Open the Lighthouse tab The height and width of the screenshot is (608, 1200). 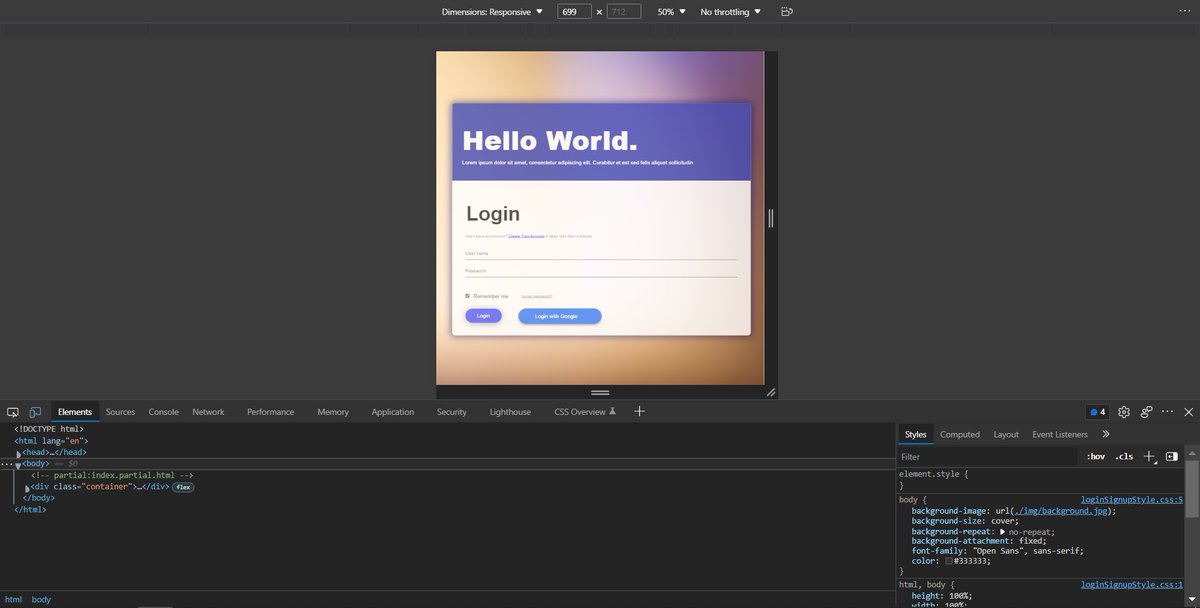510,412
